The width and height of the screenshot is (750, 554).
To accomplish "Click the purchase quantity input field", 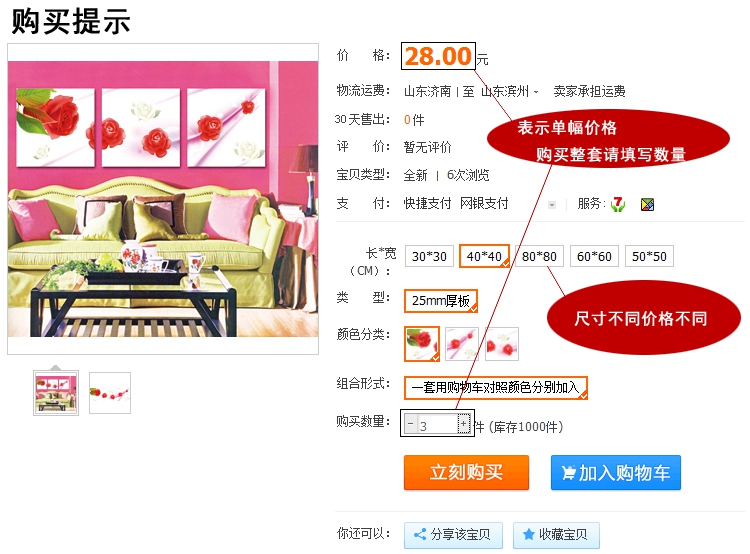I will (437, 425).
